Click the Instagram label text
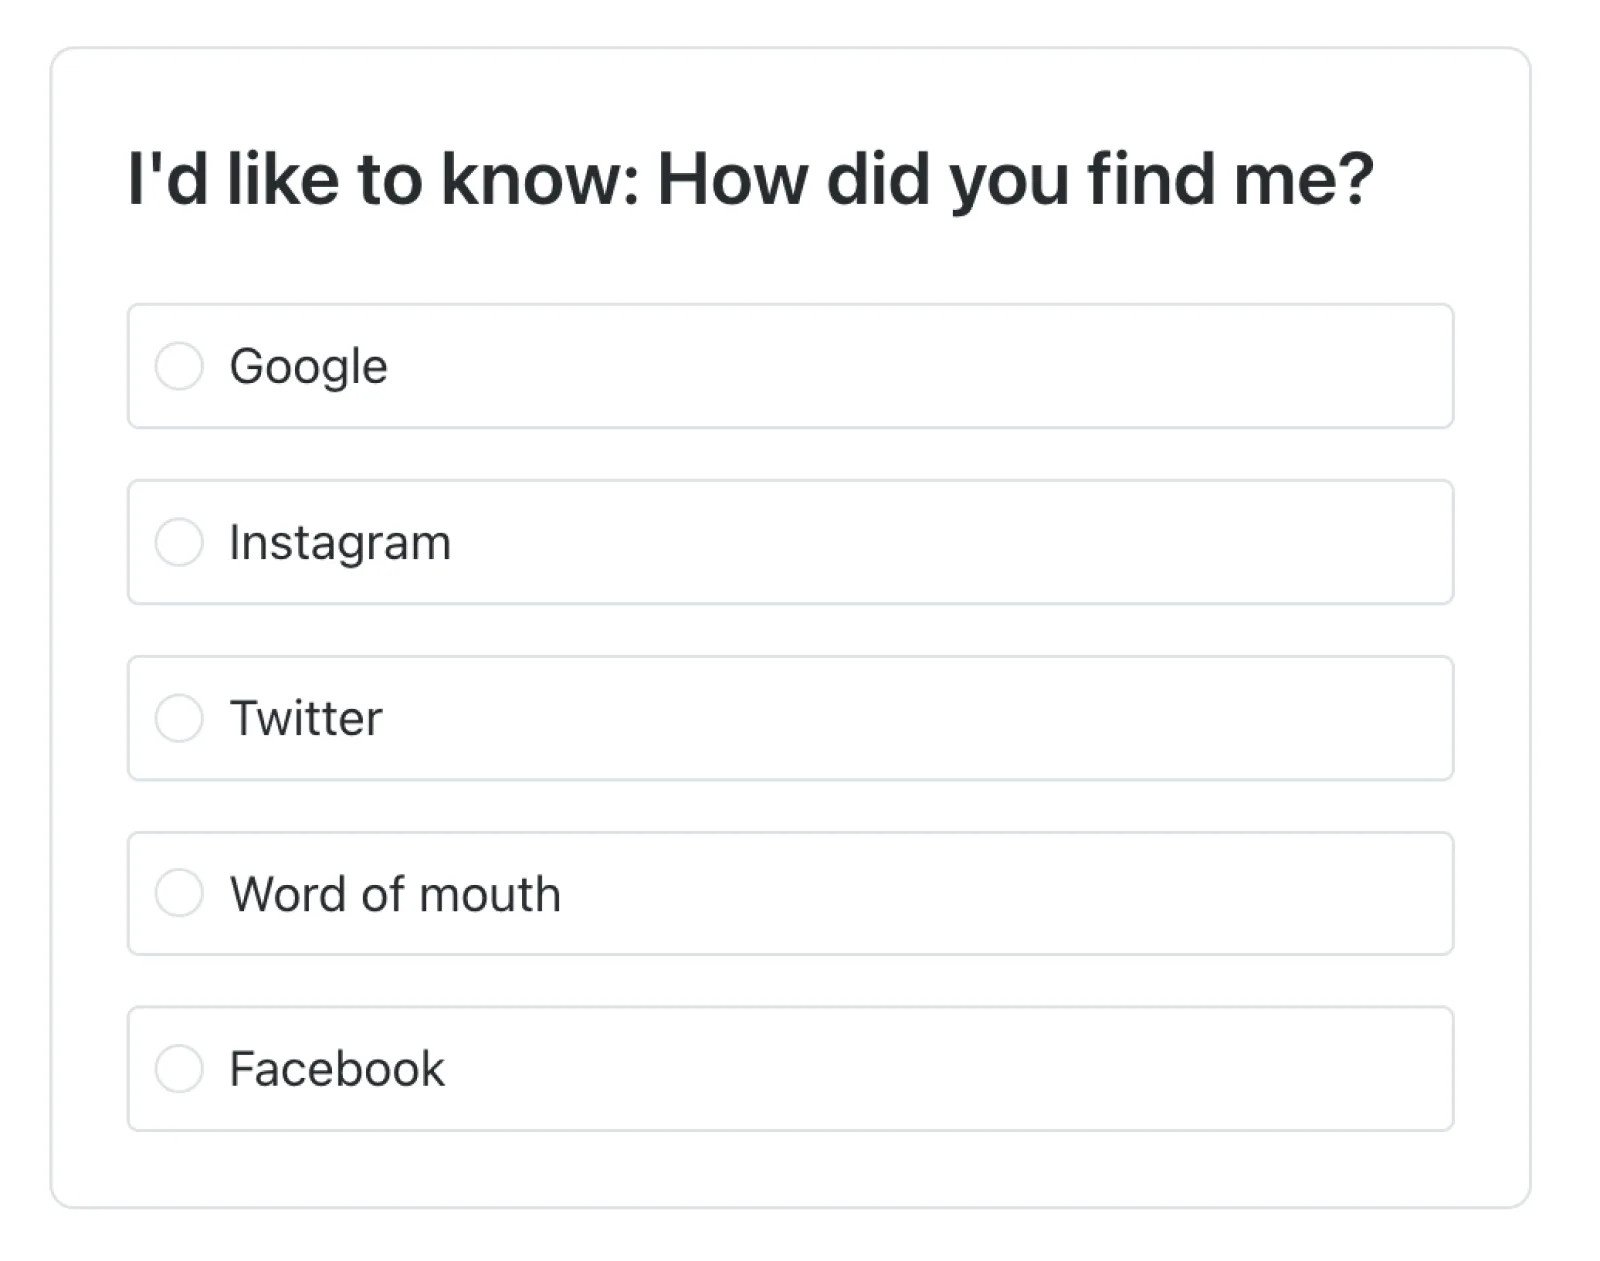This screenshot has height=1261, width=1600. (x=340, y=543)
